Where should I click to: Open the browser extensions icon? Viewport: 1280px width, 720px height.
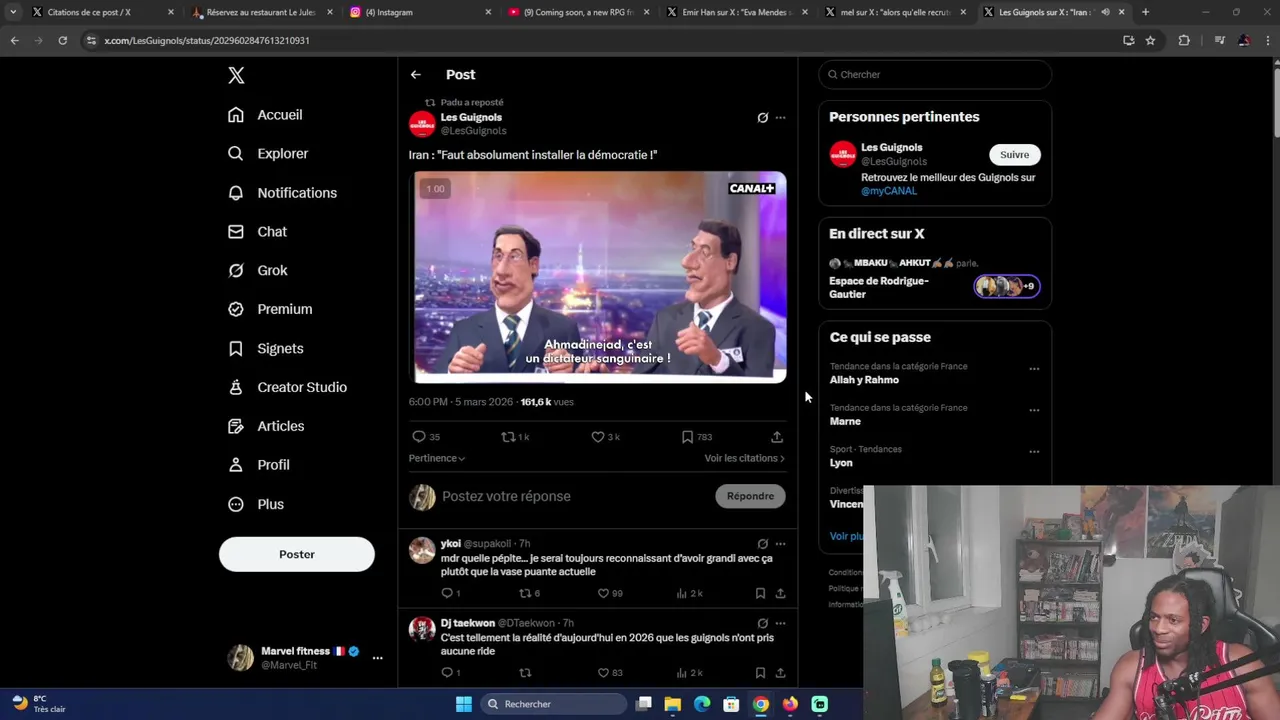tap(1184, 40)
